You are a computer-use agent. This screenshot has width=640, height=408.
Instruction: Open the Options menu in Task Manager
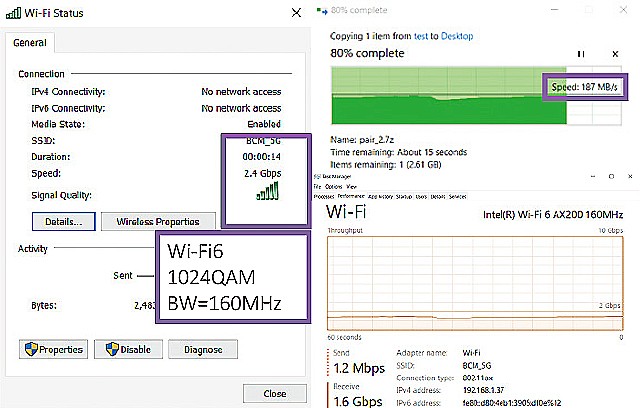click(332, 186)
